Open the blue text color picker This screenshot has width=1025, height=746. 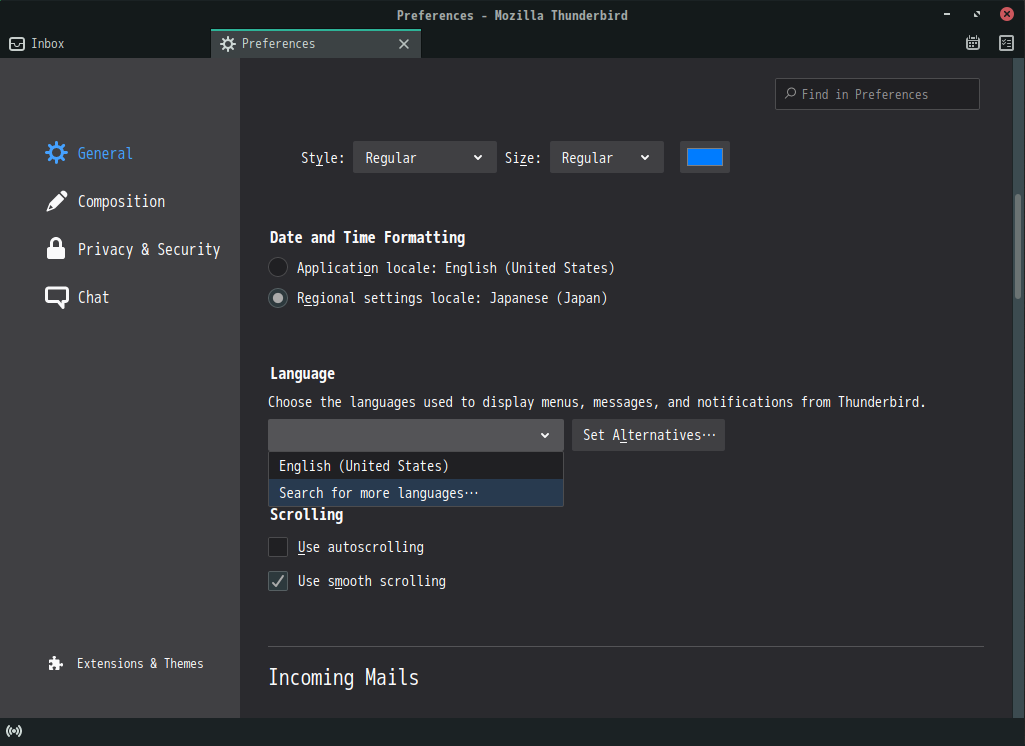(705, 158)
